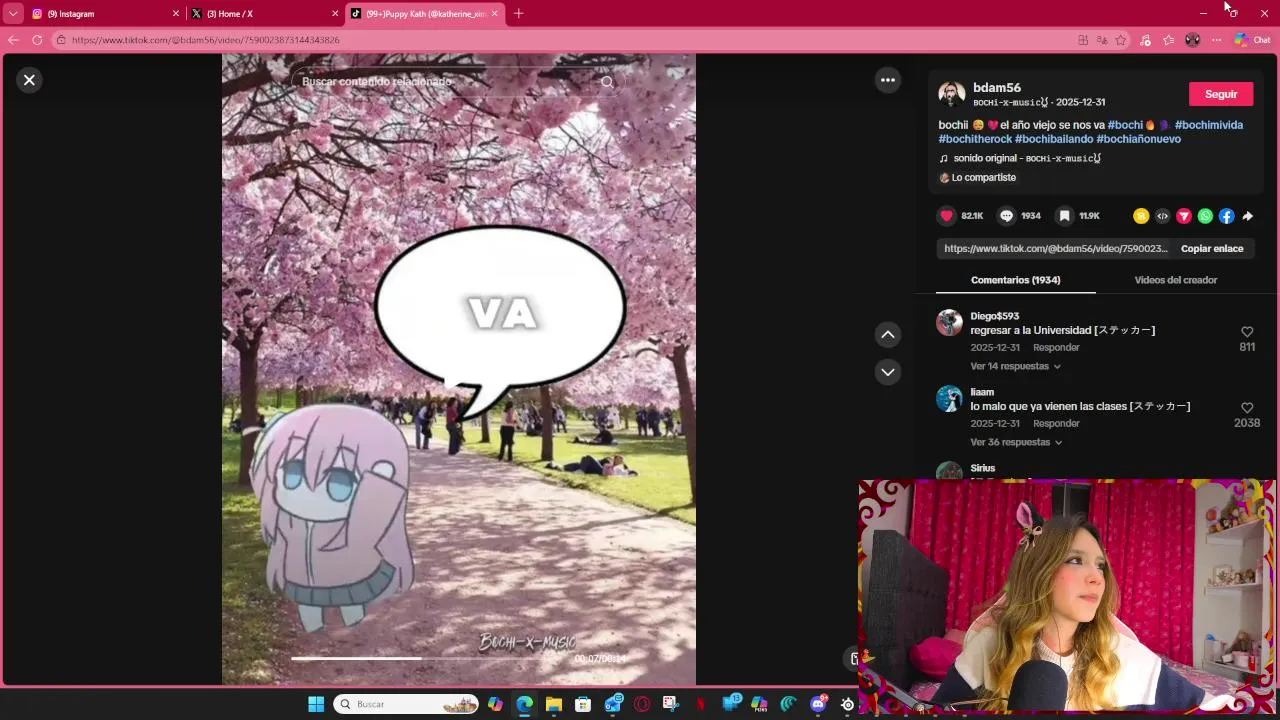Open Microsoft Store from the taskbar
This screenshot has width=1280, height=720.
(583, 704)
